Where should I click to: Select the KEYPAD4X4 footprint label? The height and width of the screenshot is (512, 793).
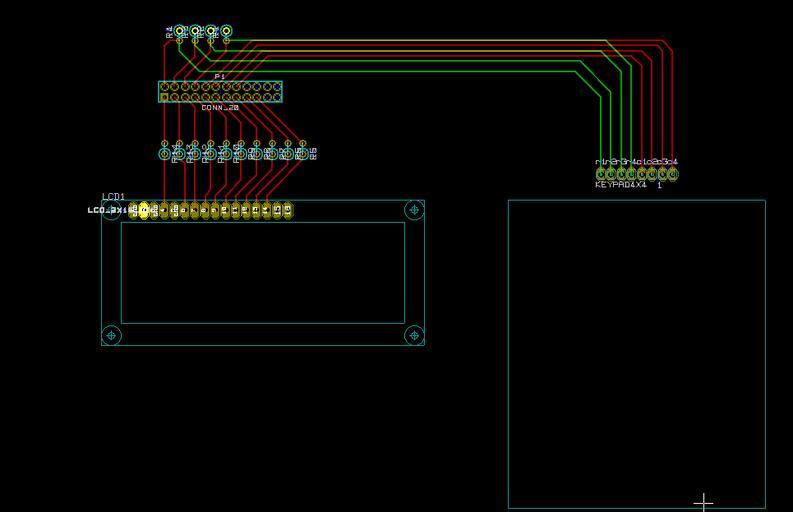[x=621, y=185]
